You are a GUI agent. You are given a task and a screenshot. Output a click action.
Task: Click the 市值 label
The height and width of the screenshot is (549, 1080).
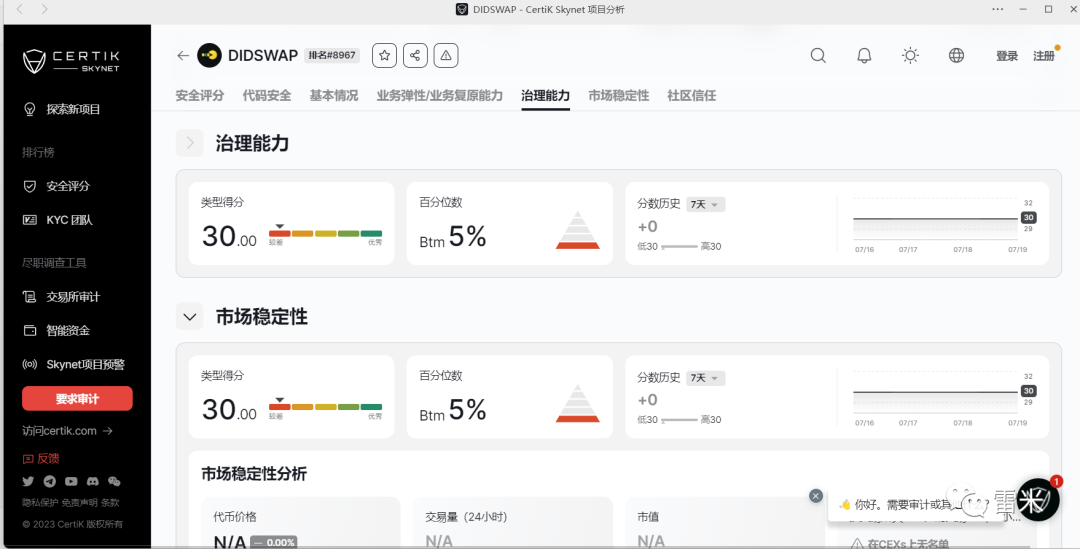(648, 517)
